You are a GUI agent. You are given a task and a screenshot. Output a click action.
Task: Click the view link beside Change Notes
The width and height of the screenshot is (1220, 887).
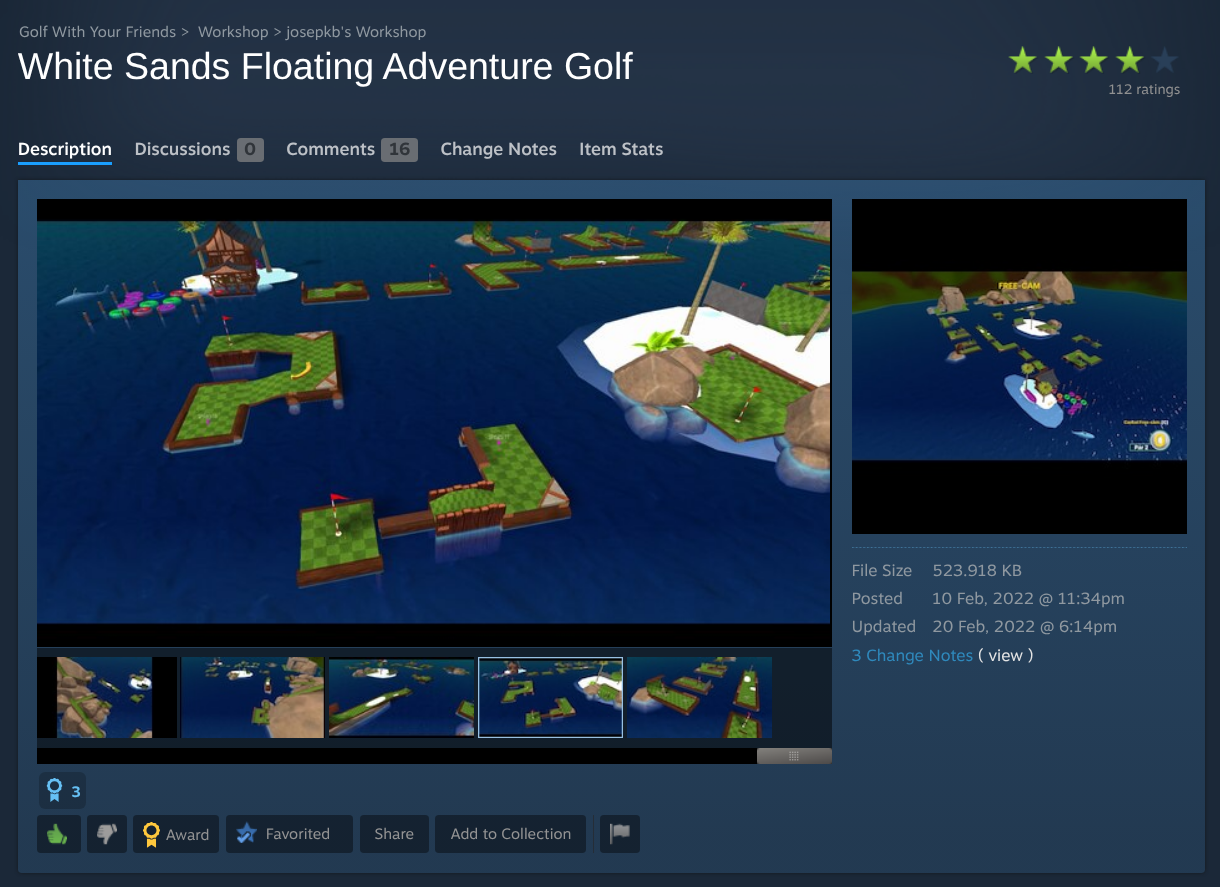click(1005, 655)
